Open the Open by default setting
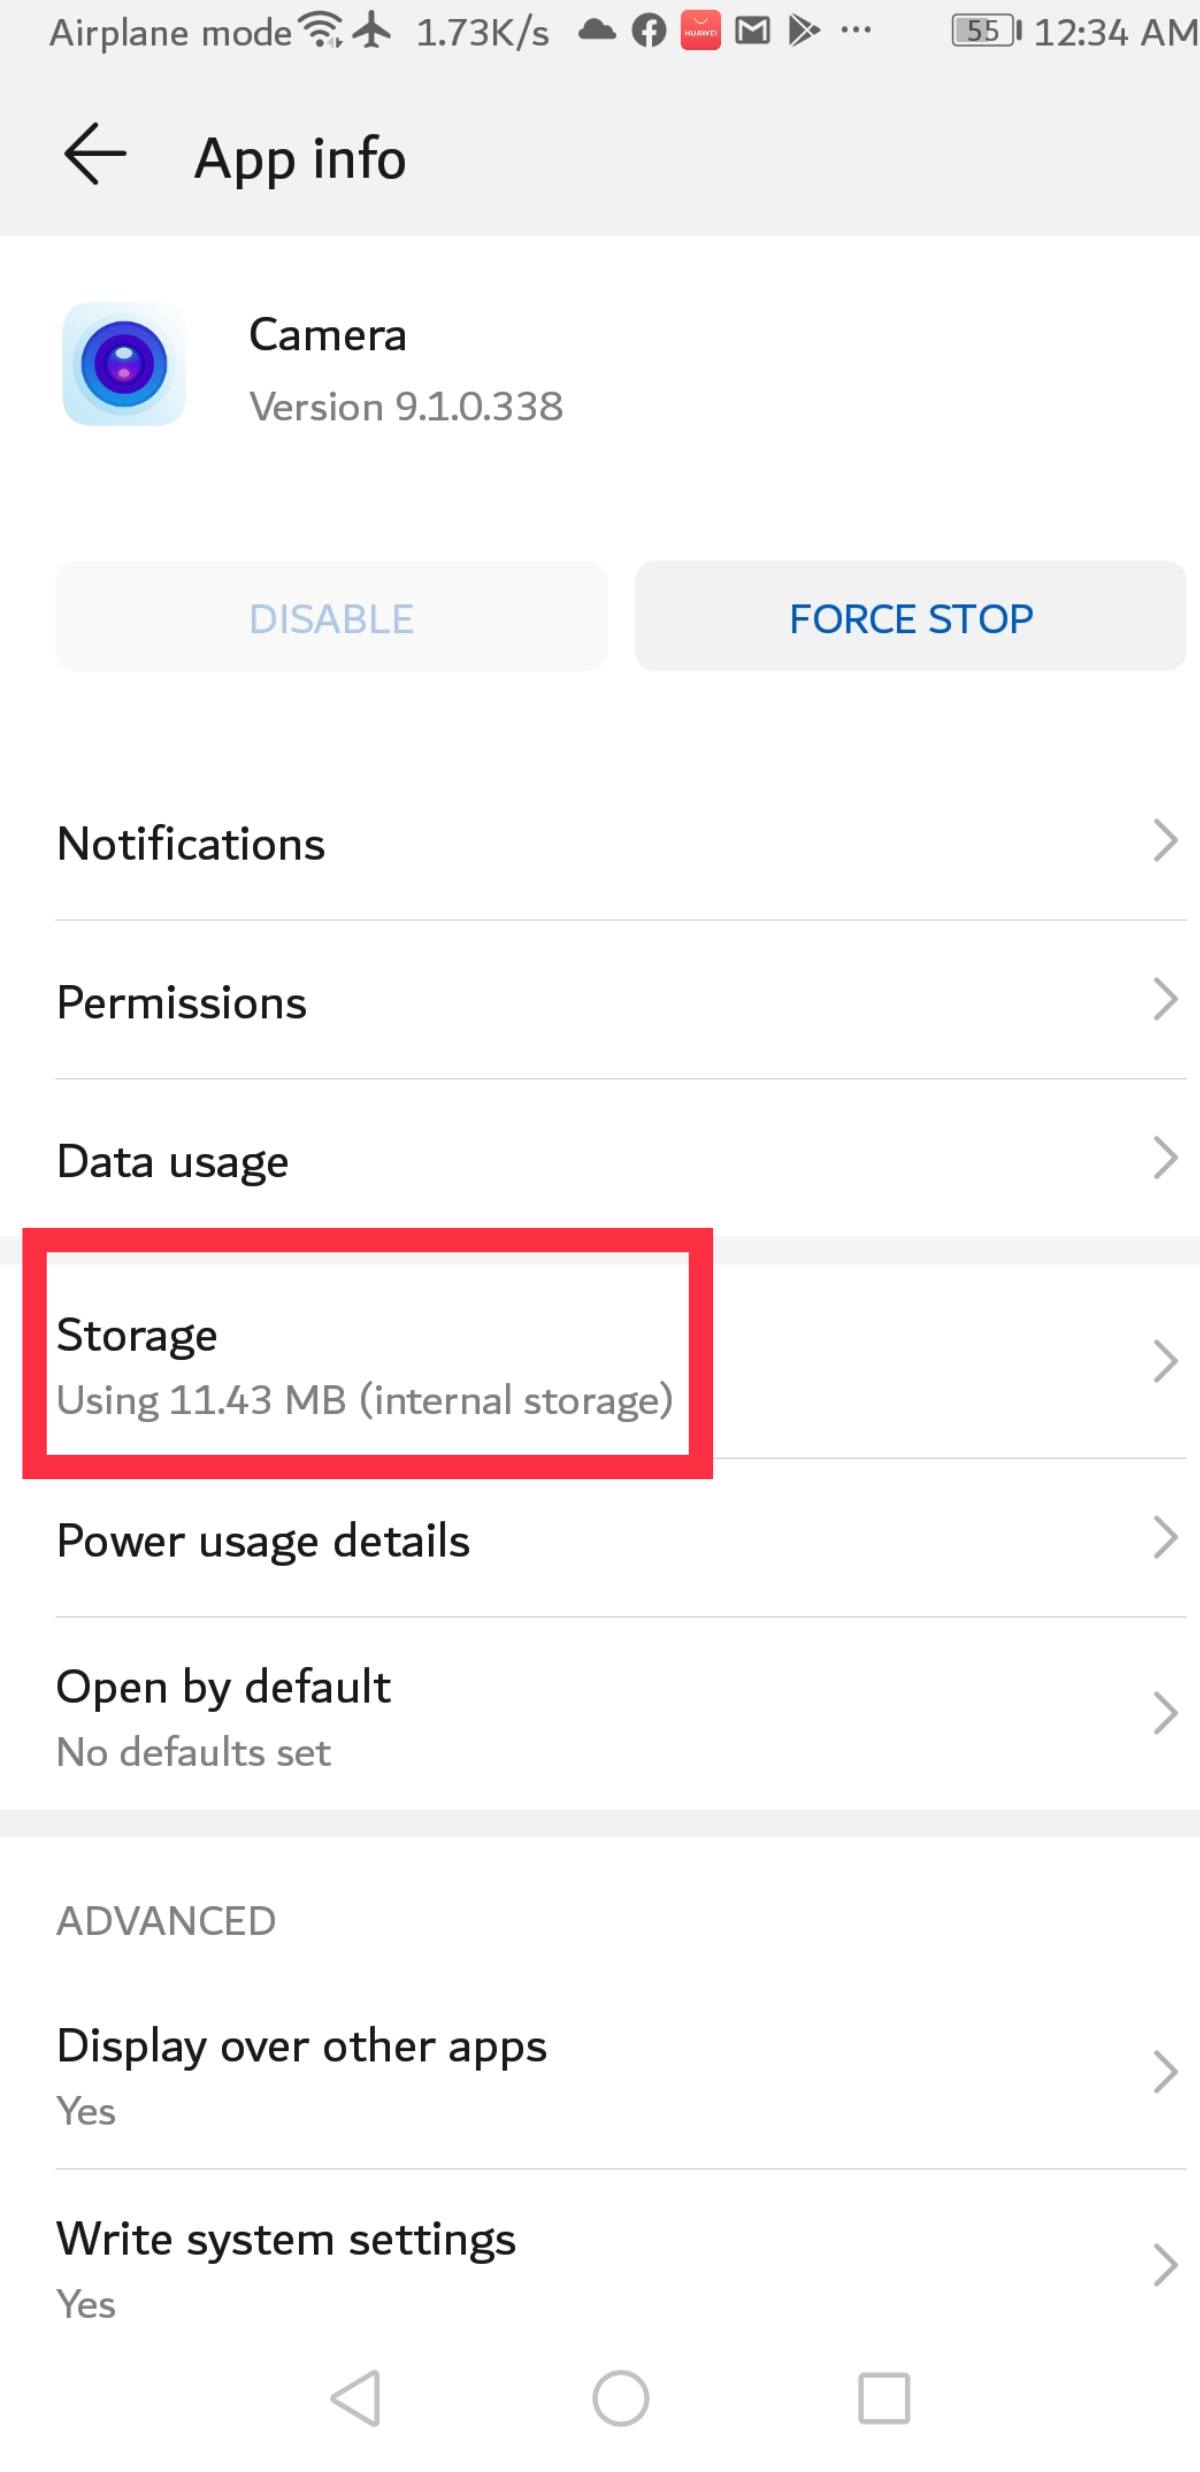Viewport: 1200px width, 2472px height. tap(600, 1712)
